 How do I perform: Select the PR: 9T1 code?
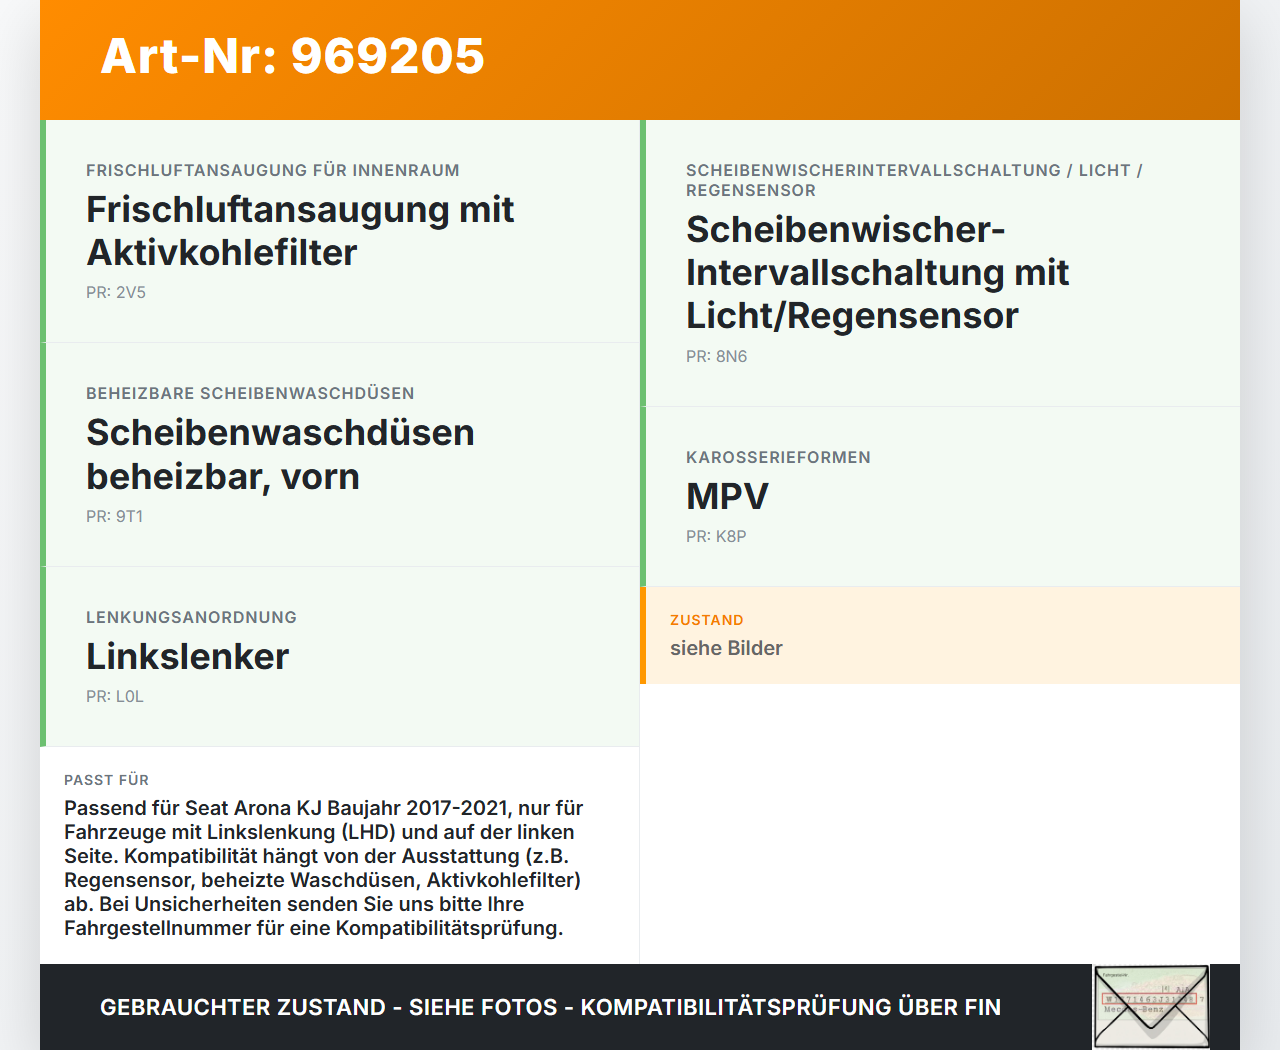click(x=114, y=517)
